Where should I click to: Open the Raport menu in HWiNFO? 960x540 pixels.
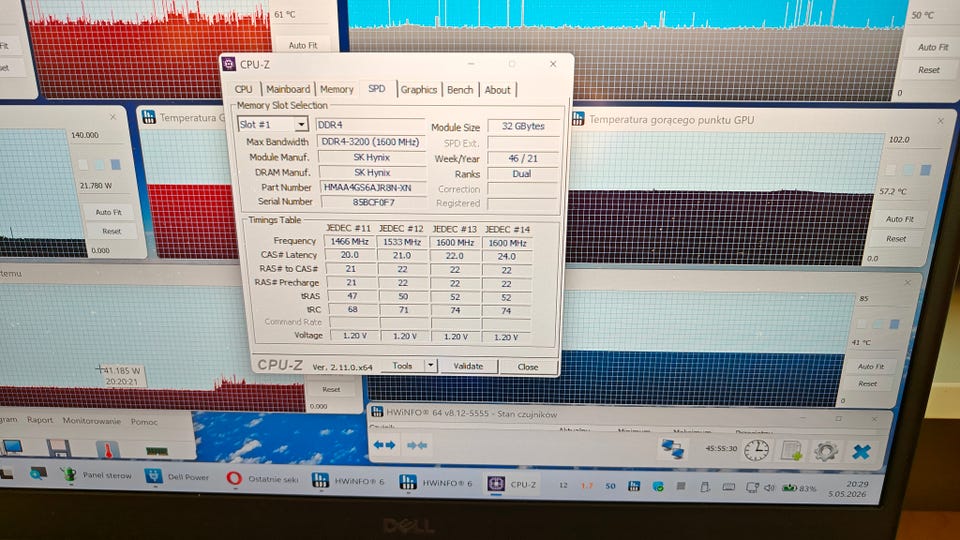click(40, 420)
